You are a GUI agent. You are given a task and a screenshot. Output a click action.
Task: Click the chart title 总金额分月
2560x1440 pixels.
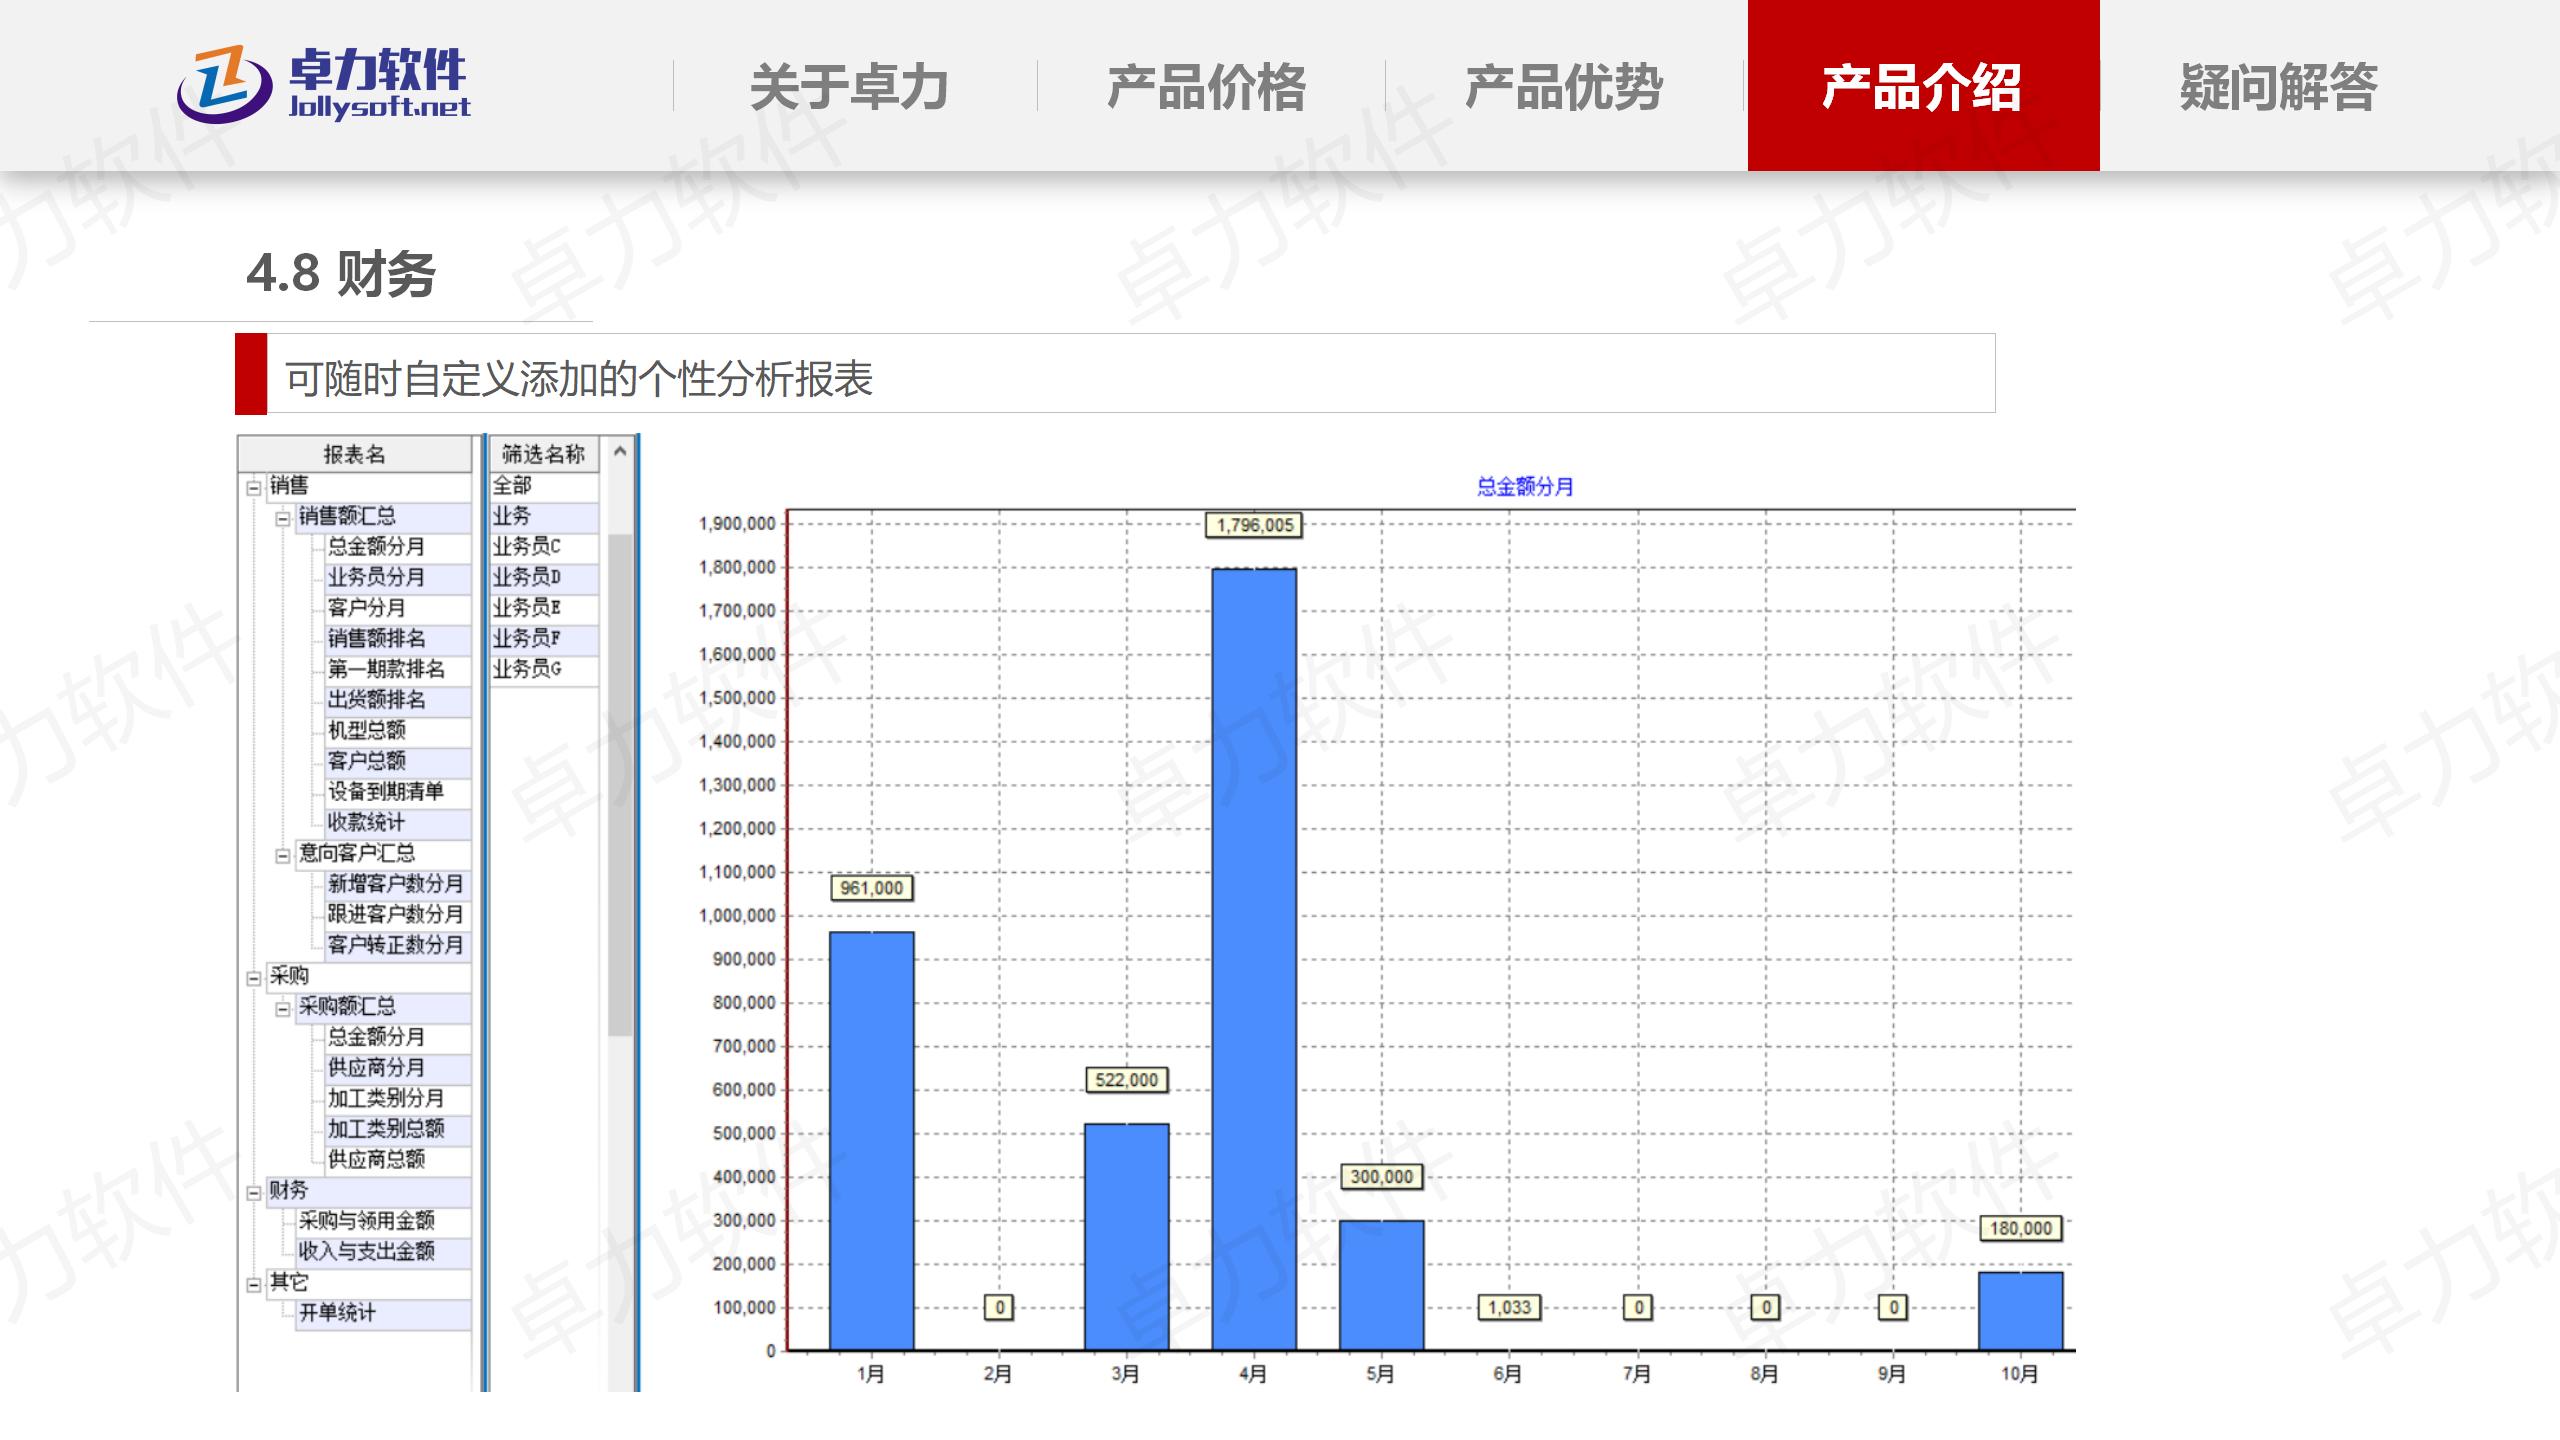[1525, 487]
